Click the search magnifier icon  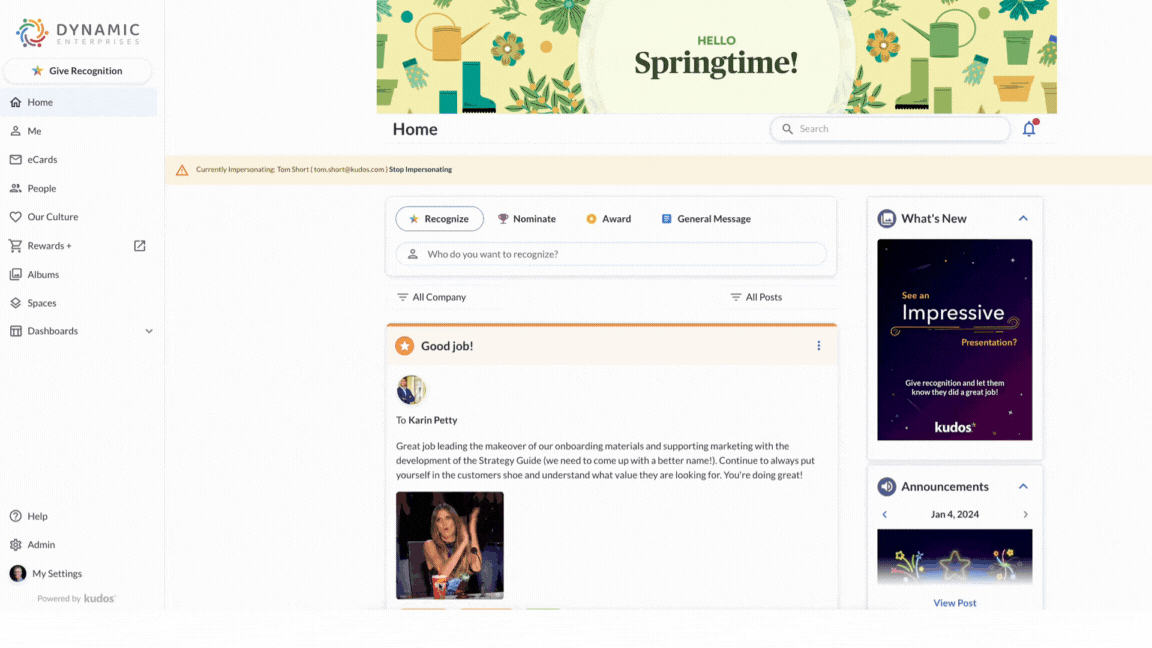tap(787, 129)
